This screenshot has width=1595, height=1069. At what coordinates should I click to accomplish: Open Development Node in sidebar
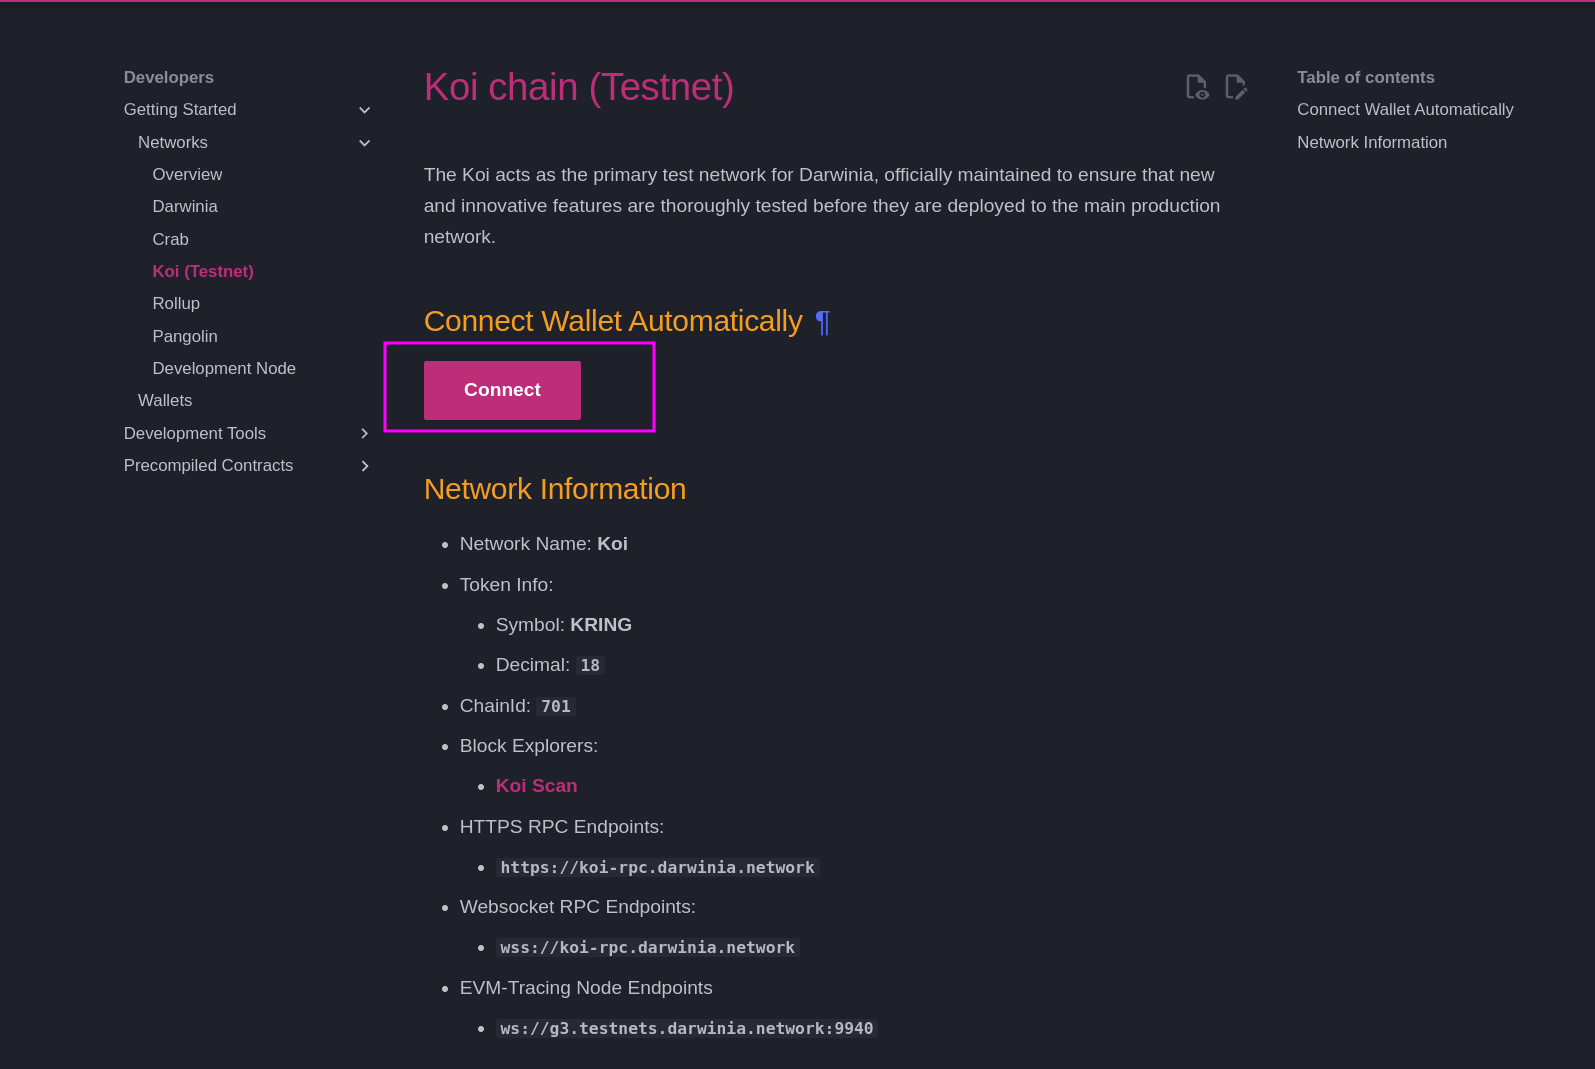[224, 368]
